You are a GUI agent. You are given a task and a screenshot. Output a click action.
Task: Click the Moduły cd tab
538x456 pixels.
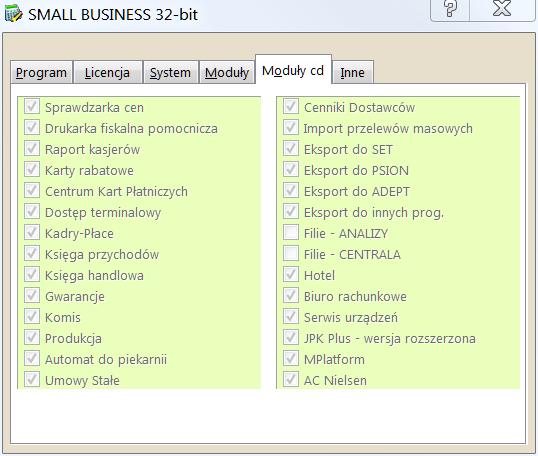293,70
